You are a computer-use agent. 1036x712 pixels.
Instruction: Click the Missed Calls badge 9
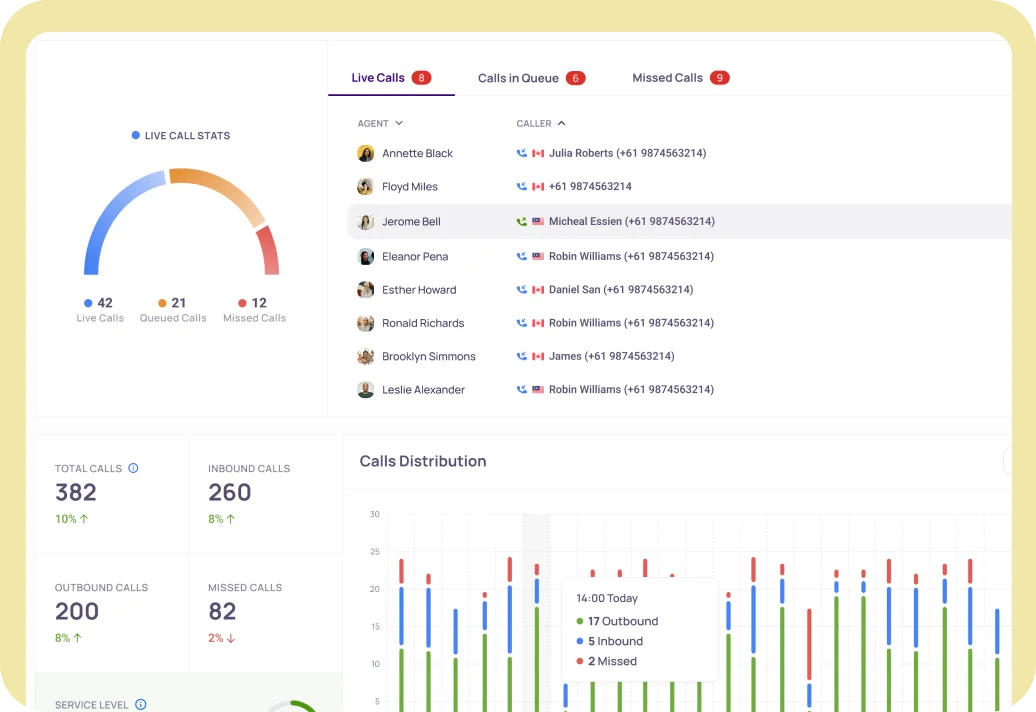tap(720, 78)
